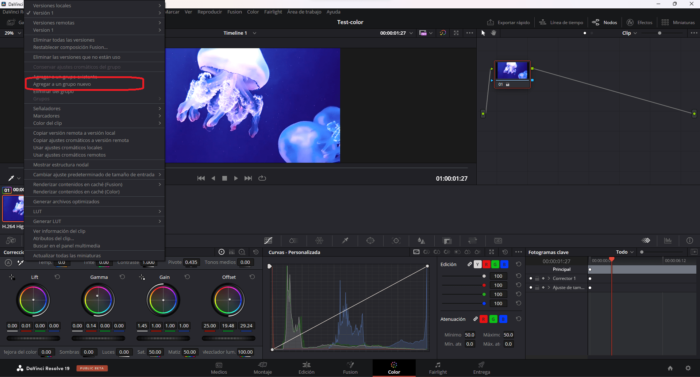
Task: Reset the Offset color wheel
Action: click(x=252, y=277)
